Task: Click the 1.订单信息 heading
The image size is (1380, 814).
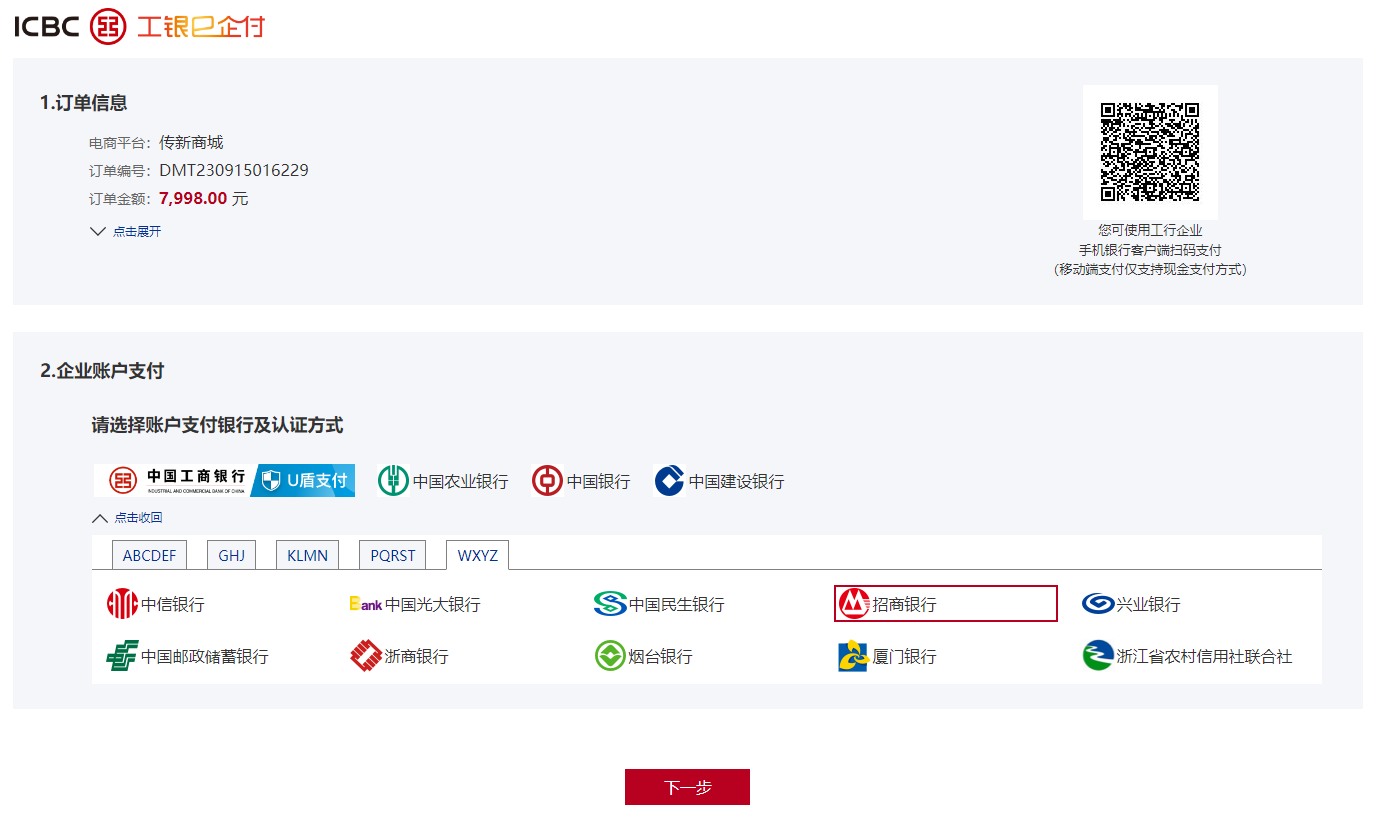Action: (84, 103)
